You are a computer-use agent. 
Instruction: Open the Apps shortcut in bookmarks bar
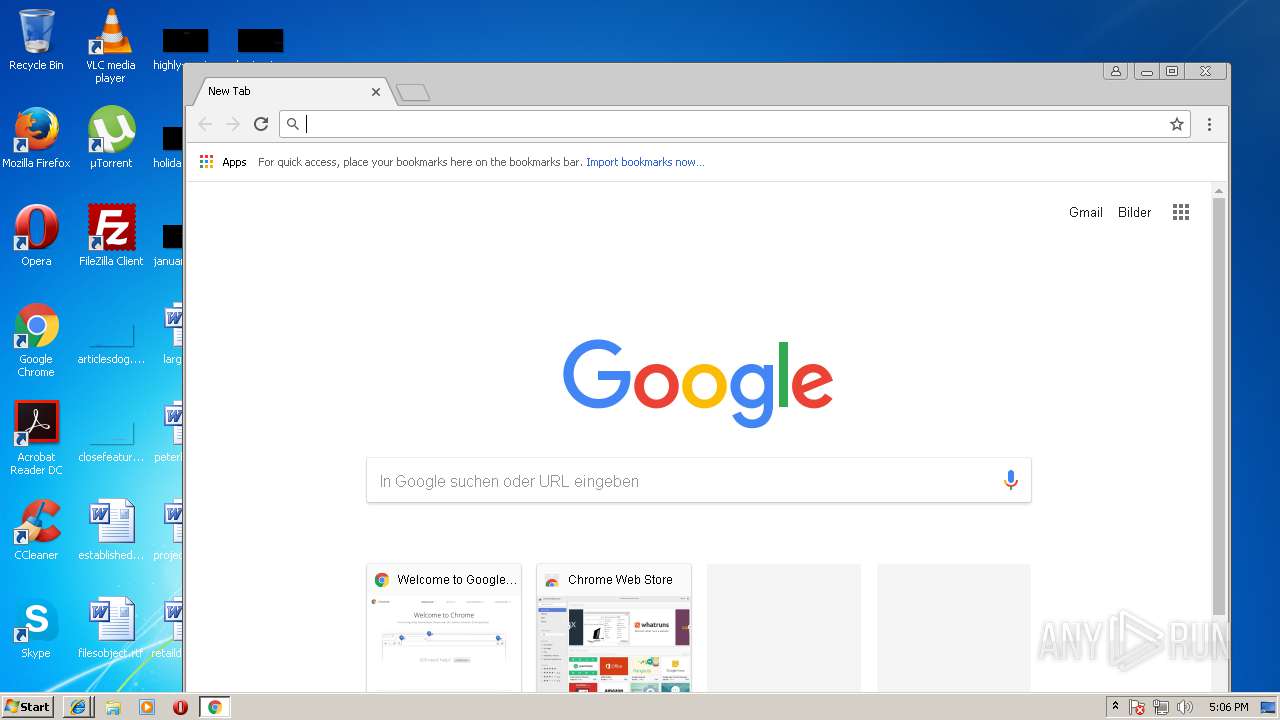click(x=223, y=162)
